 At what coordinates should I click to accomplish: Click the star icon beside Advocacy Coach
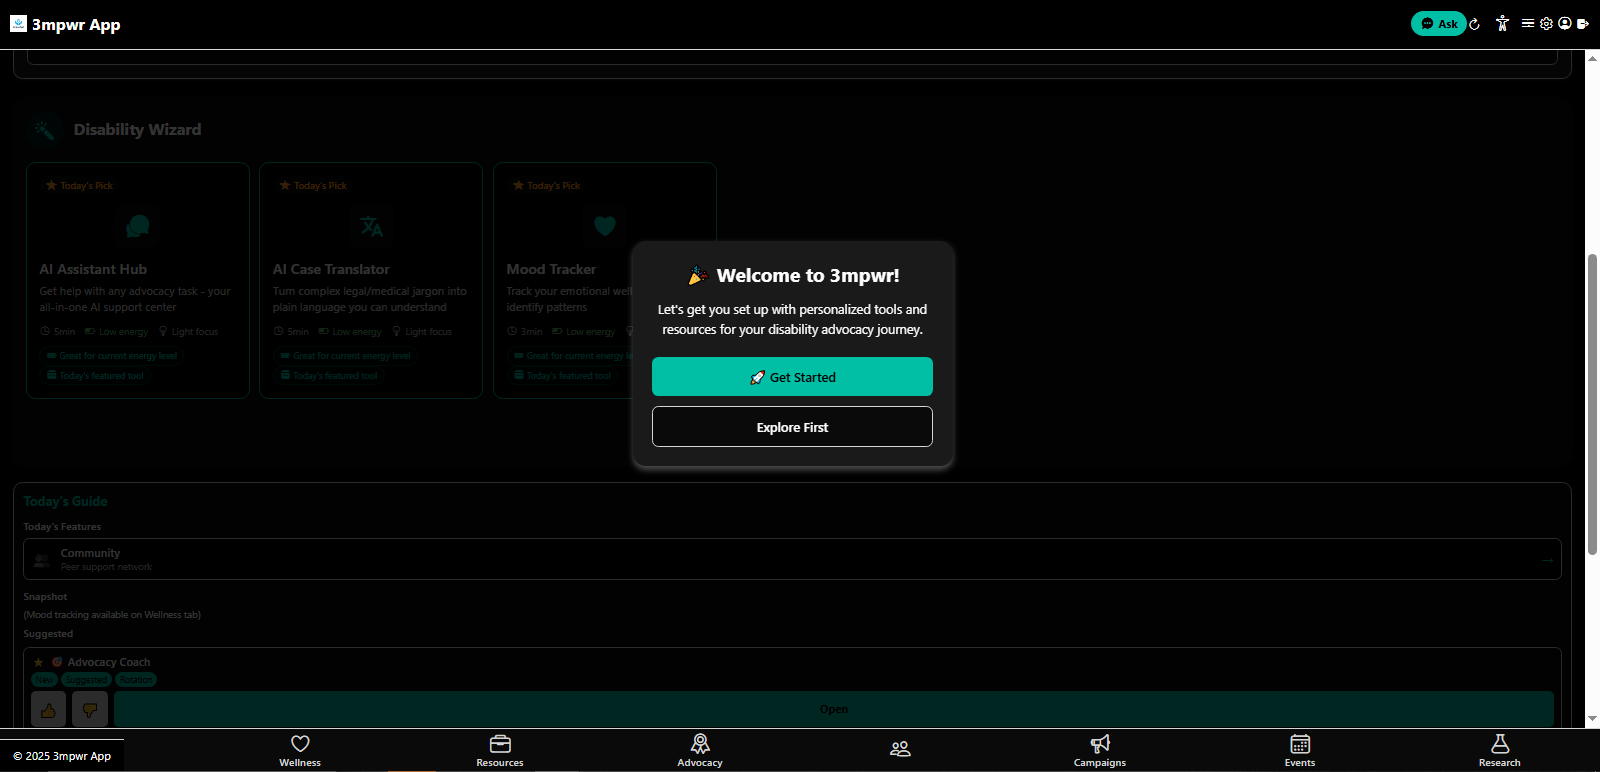tap(39, 662)
